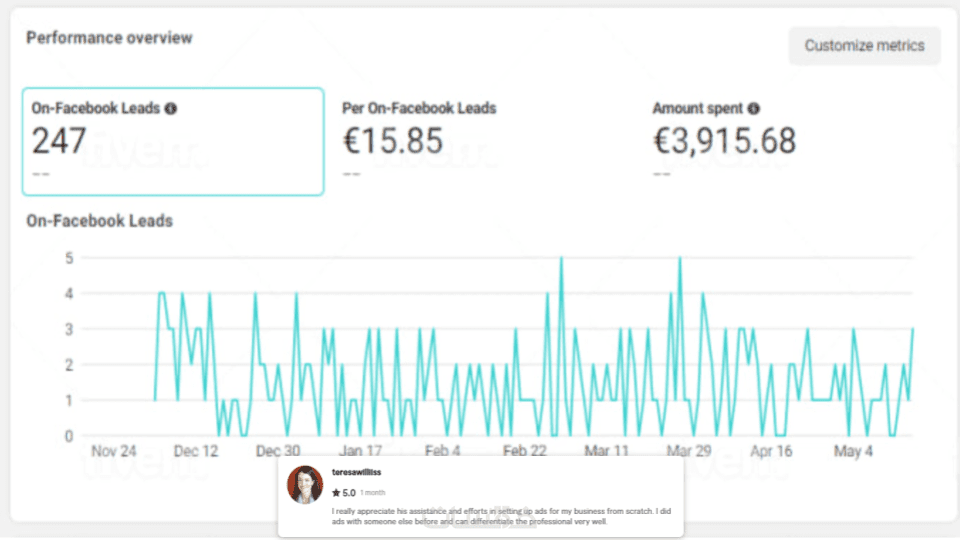Select the On-Facebook Leads metric card
This screenshot has height=540, width=960.
[173, 141]
